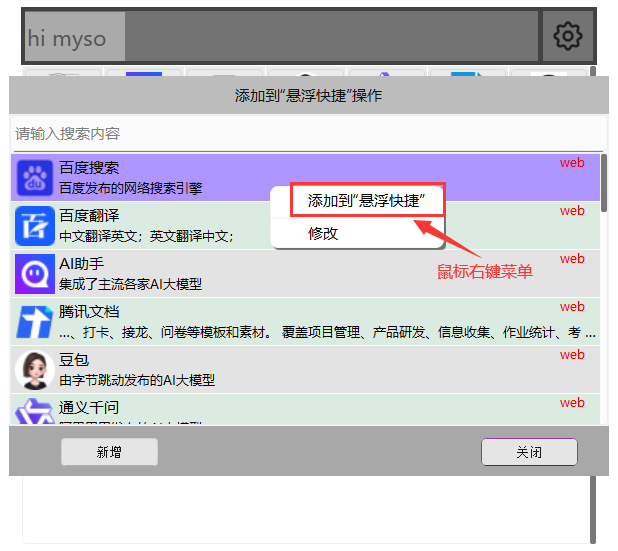This screenshot has height=551, width=618.
Task: Click the web tag on 百度搜索 row
Action: pyautogui.click(x=572, y=163)
